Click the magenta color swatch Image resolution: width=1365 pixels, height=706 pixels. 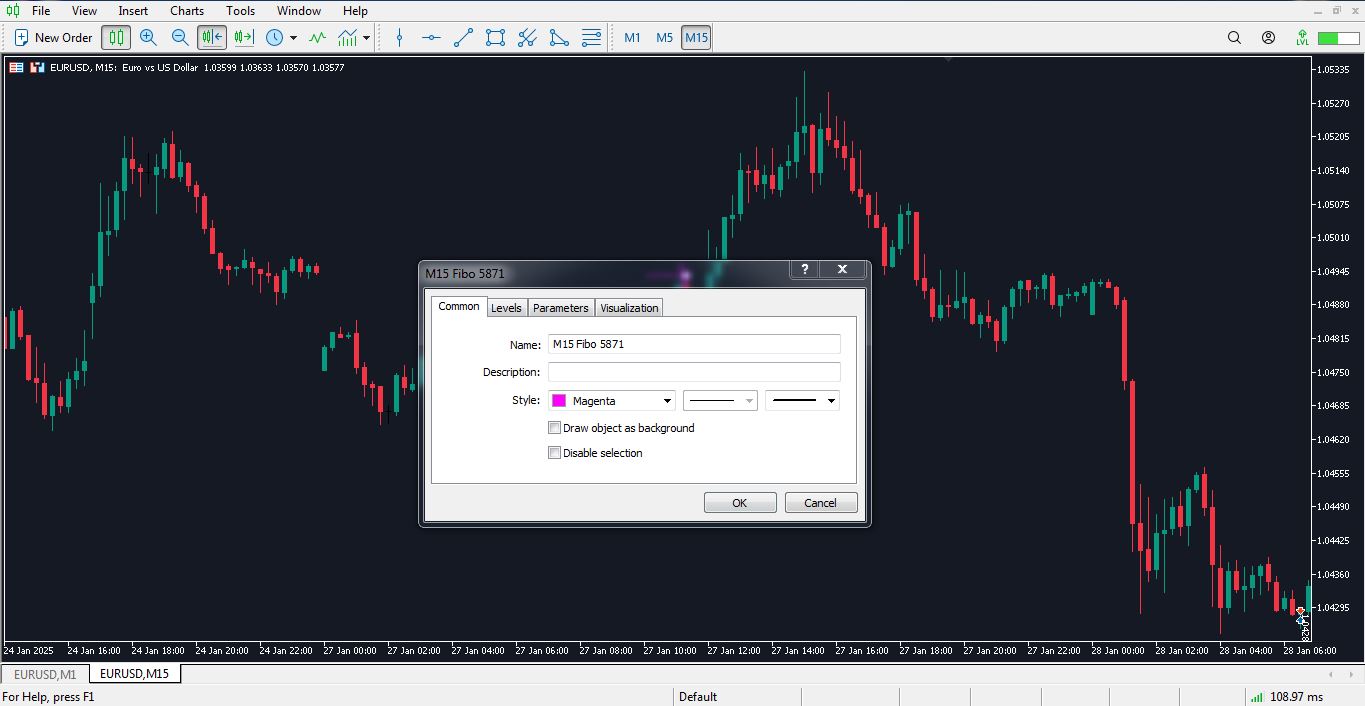559,400
